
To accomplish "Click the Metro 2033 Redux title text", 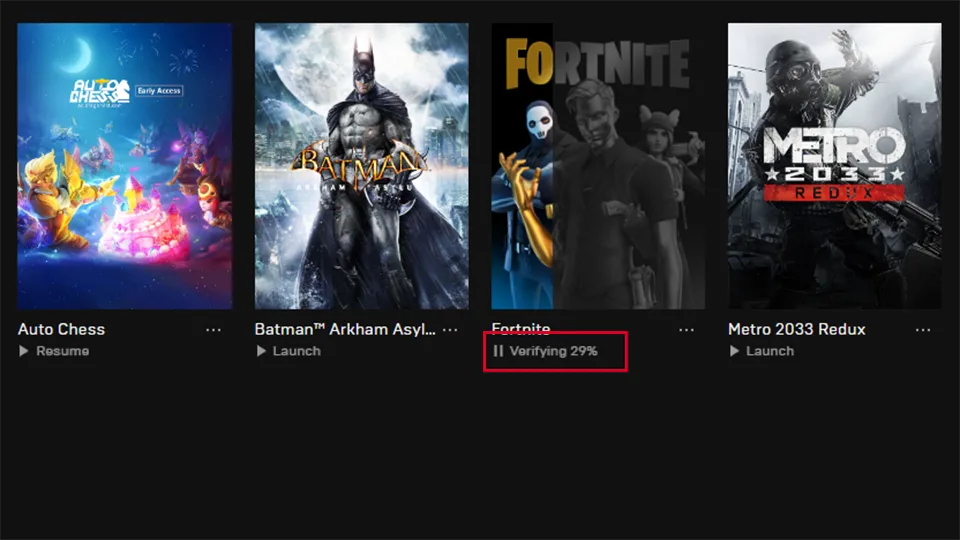I will [797, 329].
